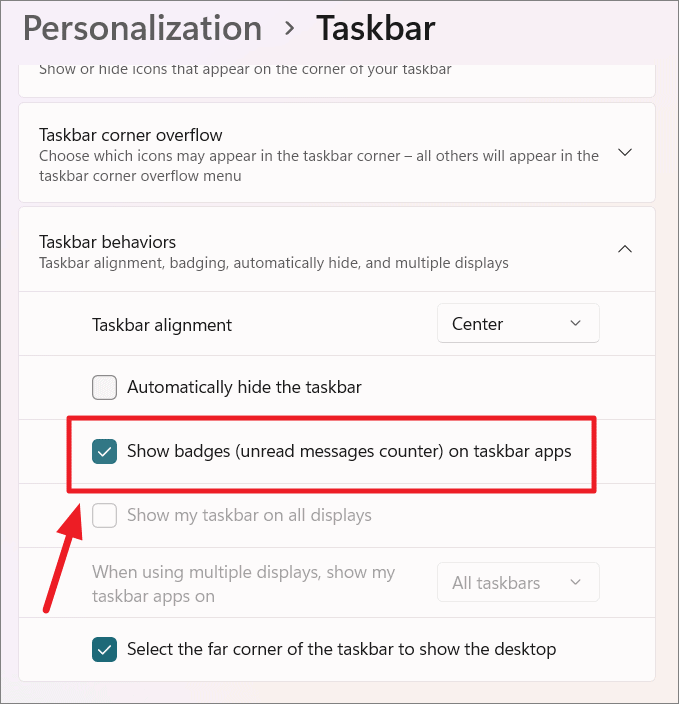Screen dimensions: 679x704
Task: Click the Taskbar alignment label text
Action: click(162, 325)
